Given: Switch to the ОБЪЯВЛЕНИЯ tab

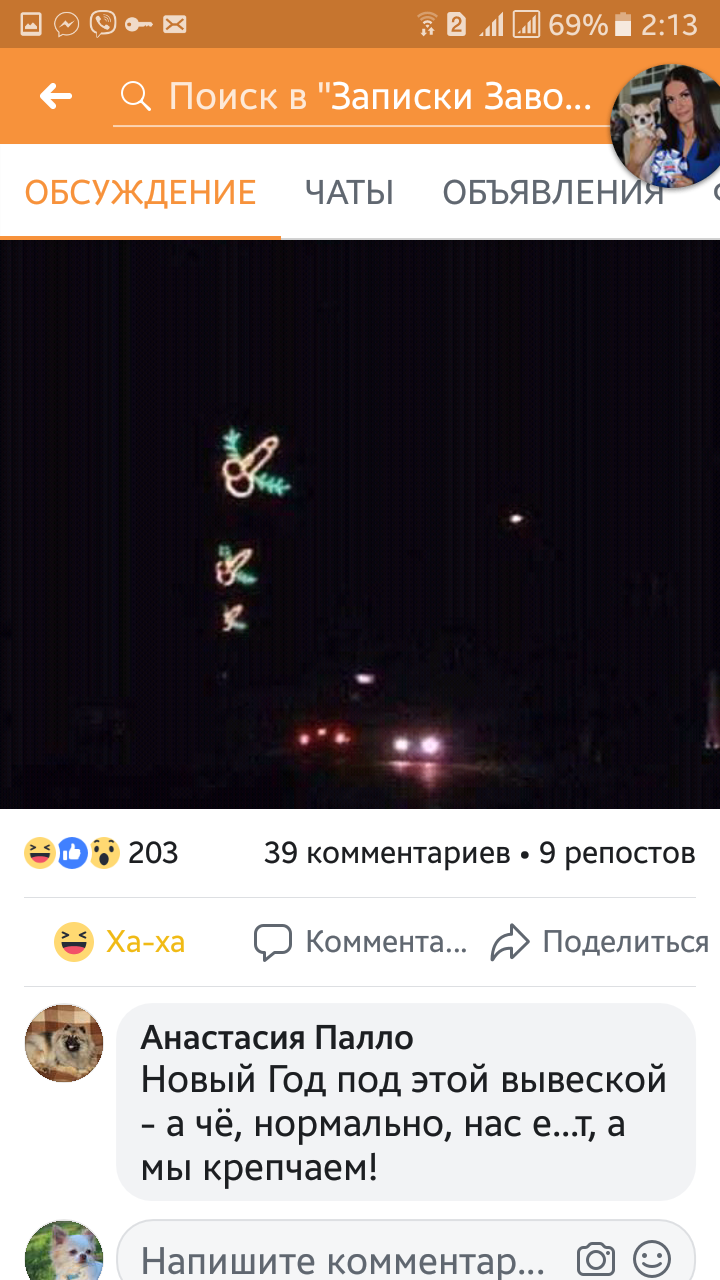Looking at the screenshot, I should coord(553,192).
